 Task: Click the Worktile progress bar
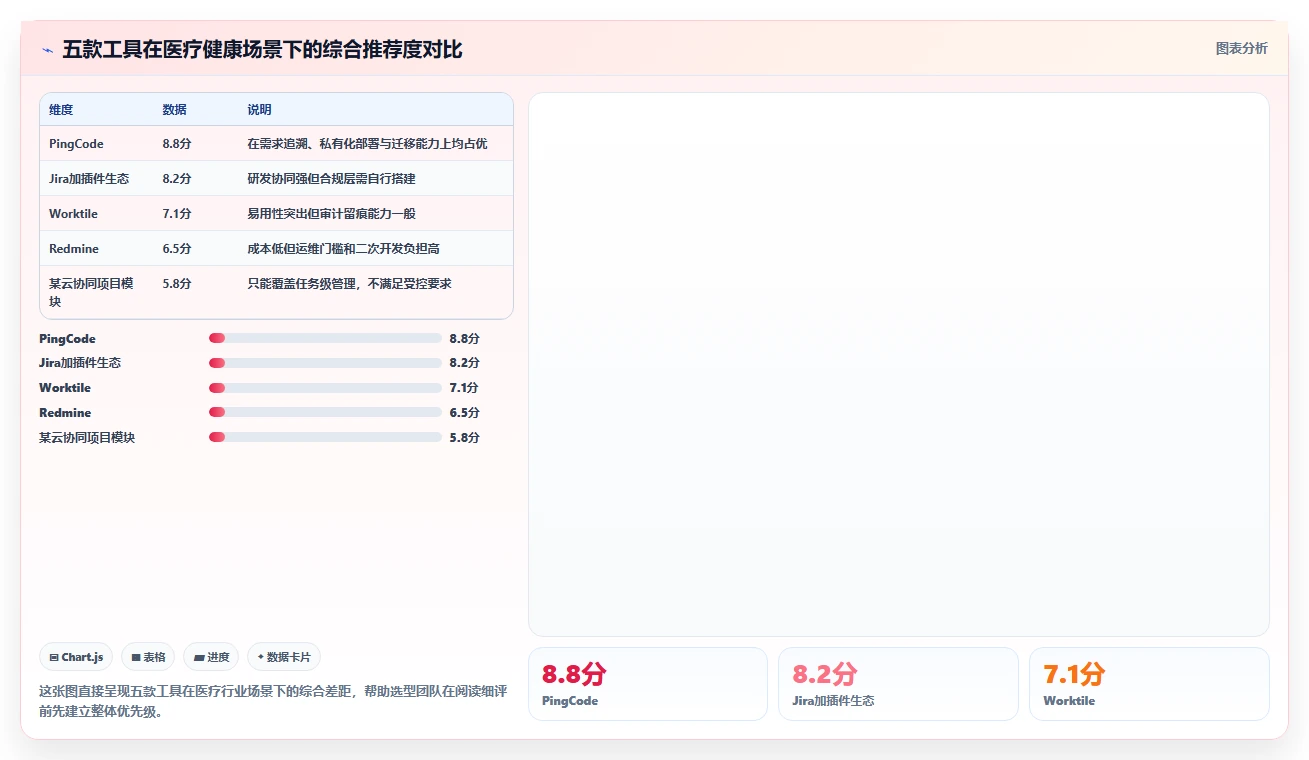pyautogui.click(x=325, y=388)
